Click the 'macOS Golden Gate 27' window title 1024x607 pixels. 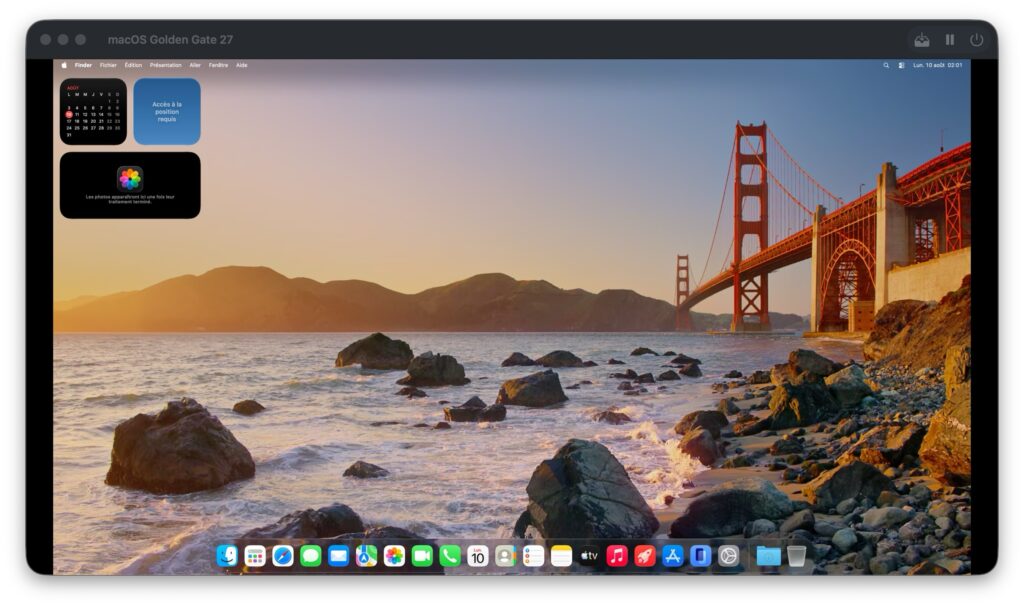pos(170,40)
